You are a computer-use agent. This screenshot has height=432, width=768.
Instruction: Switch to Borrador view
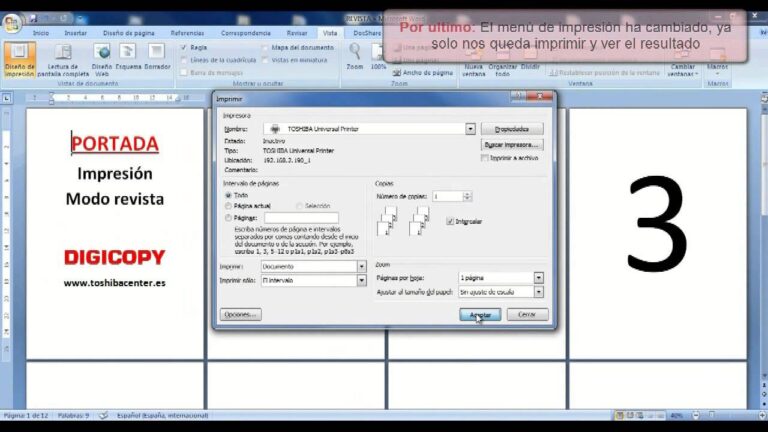157,57
